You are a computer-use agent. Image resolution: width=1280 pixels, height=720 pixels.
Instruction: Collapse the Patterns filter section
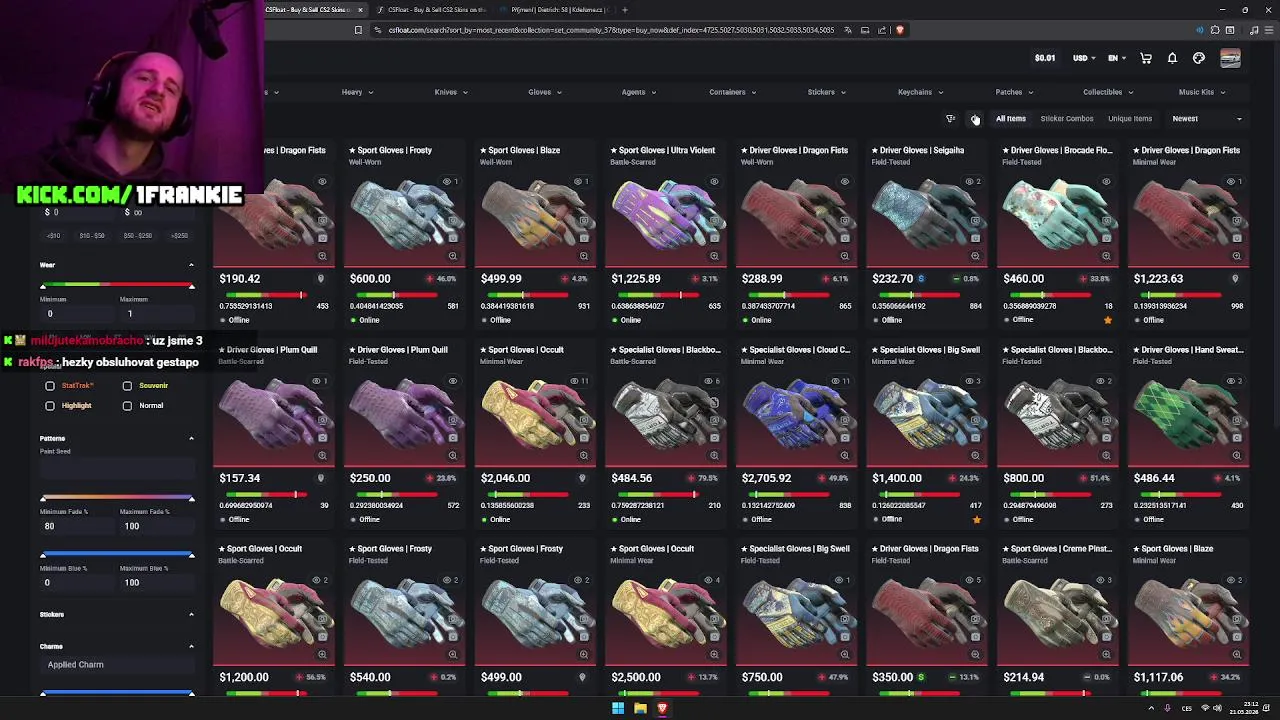pos(191,438)
